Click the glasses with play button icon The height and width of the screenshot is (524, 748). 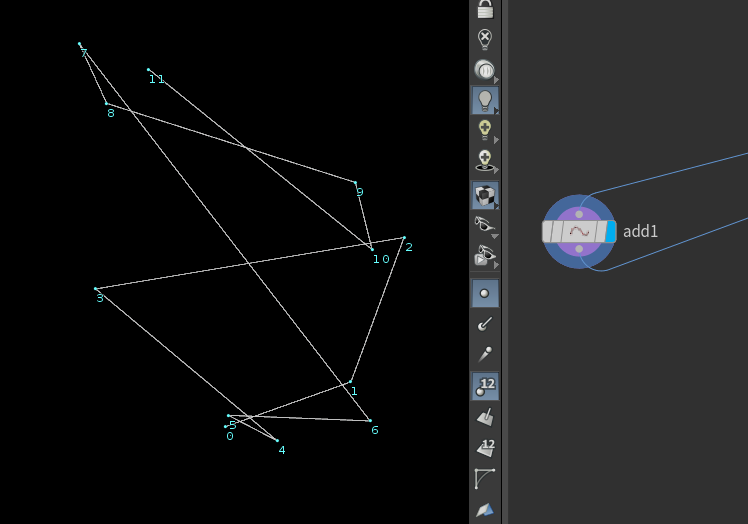(485, 255)
